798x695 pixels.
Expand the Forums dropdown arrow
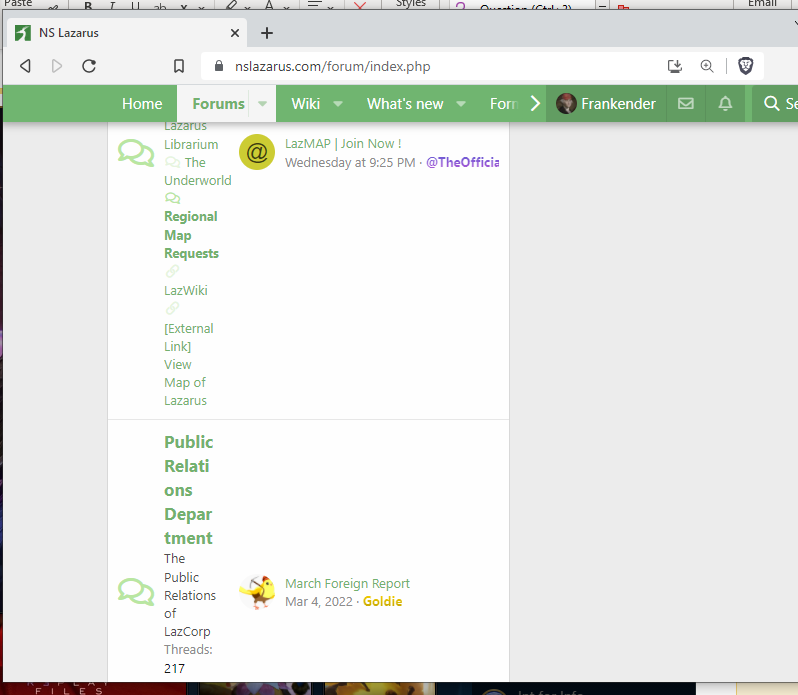262,104
